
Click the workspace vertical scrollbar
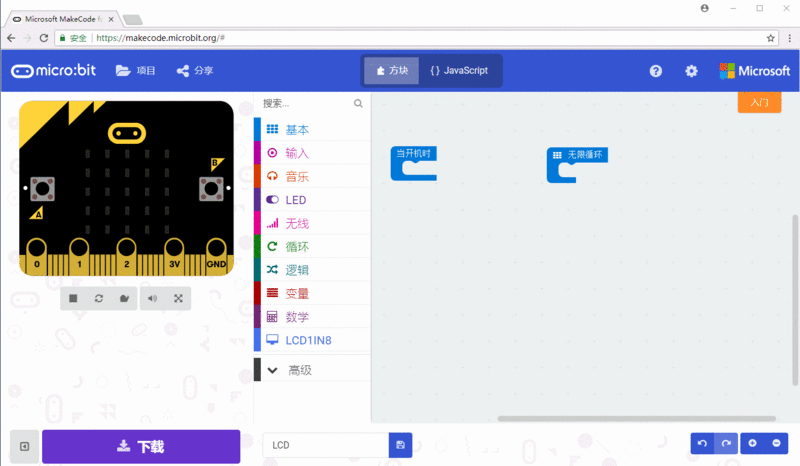(x=794, y=300)
